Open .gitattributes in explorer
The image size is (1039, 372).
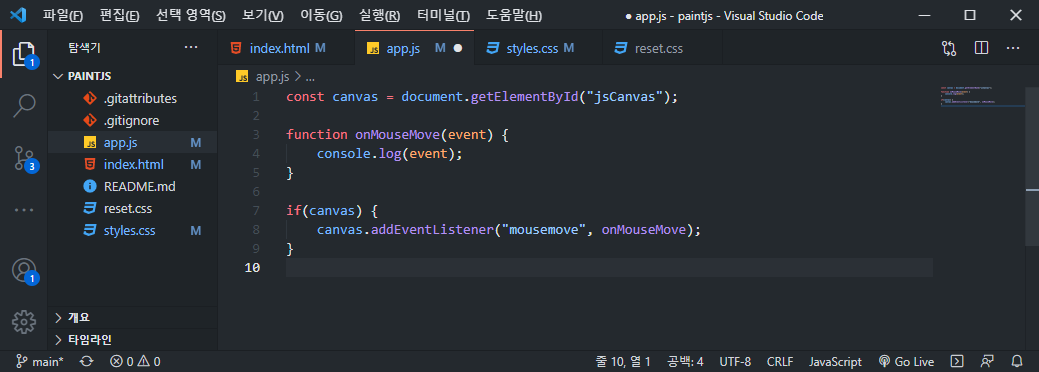coord(133,99)
